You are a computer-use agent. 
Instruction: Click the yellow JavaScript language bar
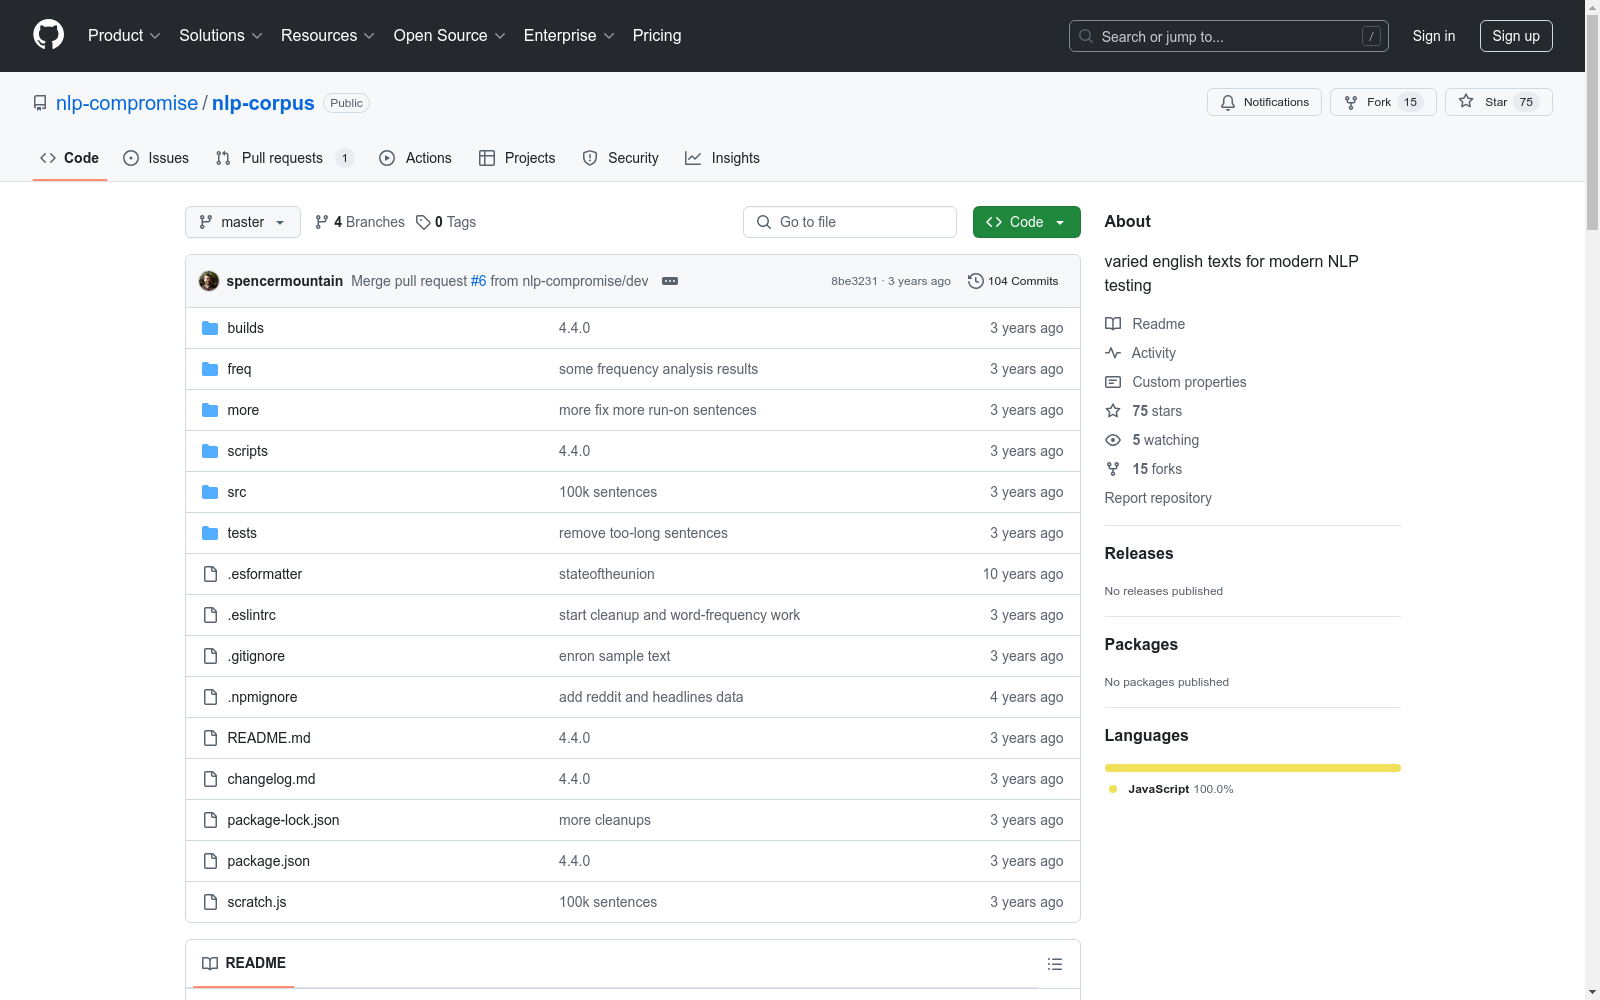(x=1252, y=768)
